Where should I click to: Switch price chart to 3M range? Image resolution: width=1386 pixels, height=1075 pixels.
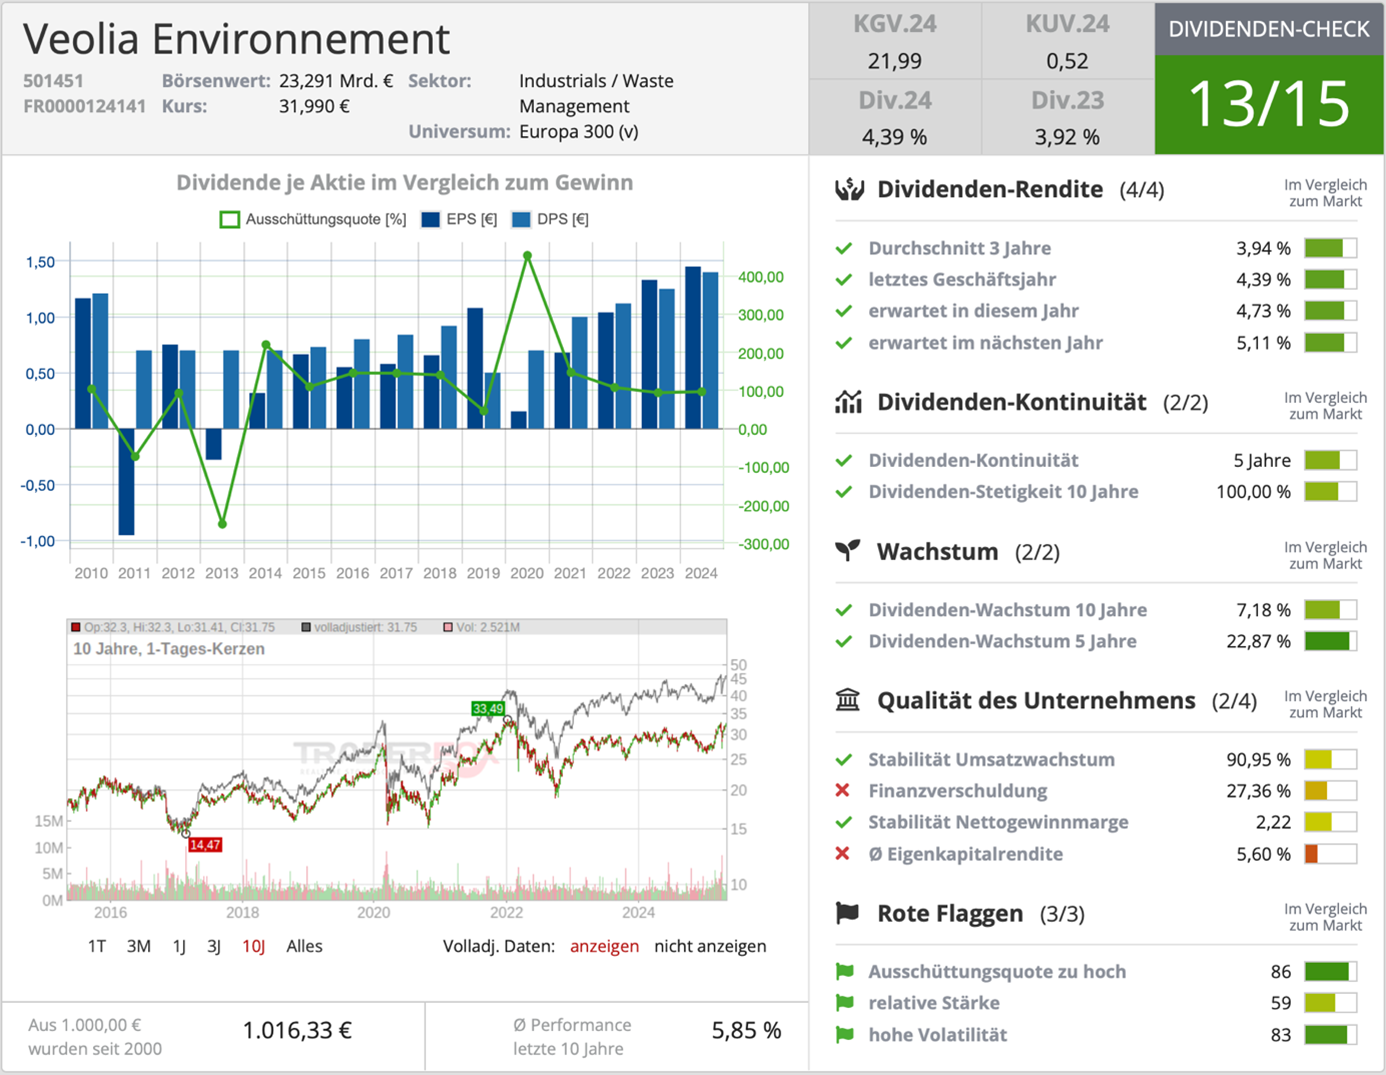click(x=139, y=946)
